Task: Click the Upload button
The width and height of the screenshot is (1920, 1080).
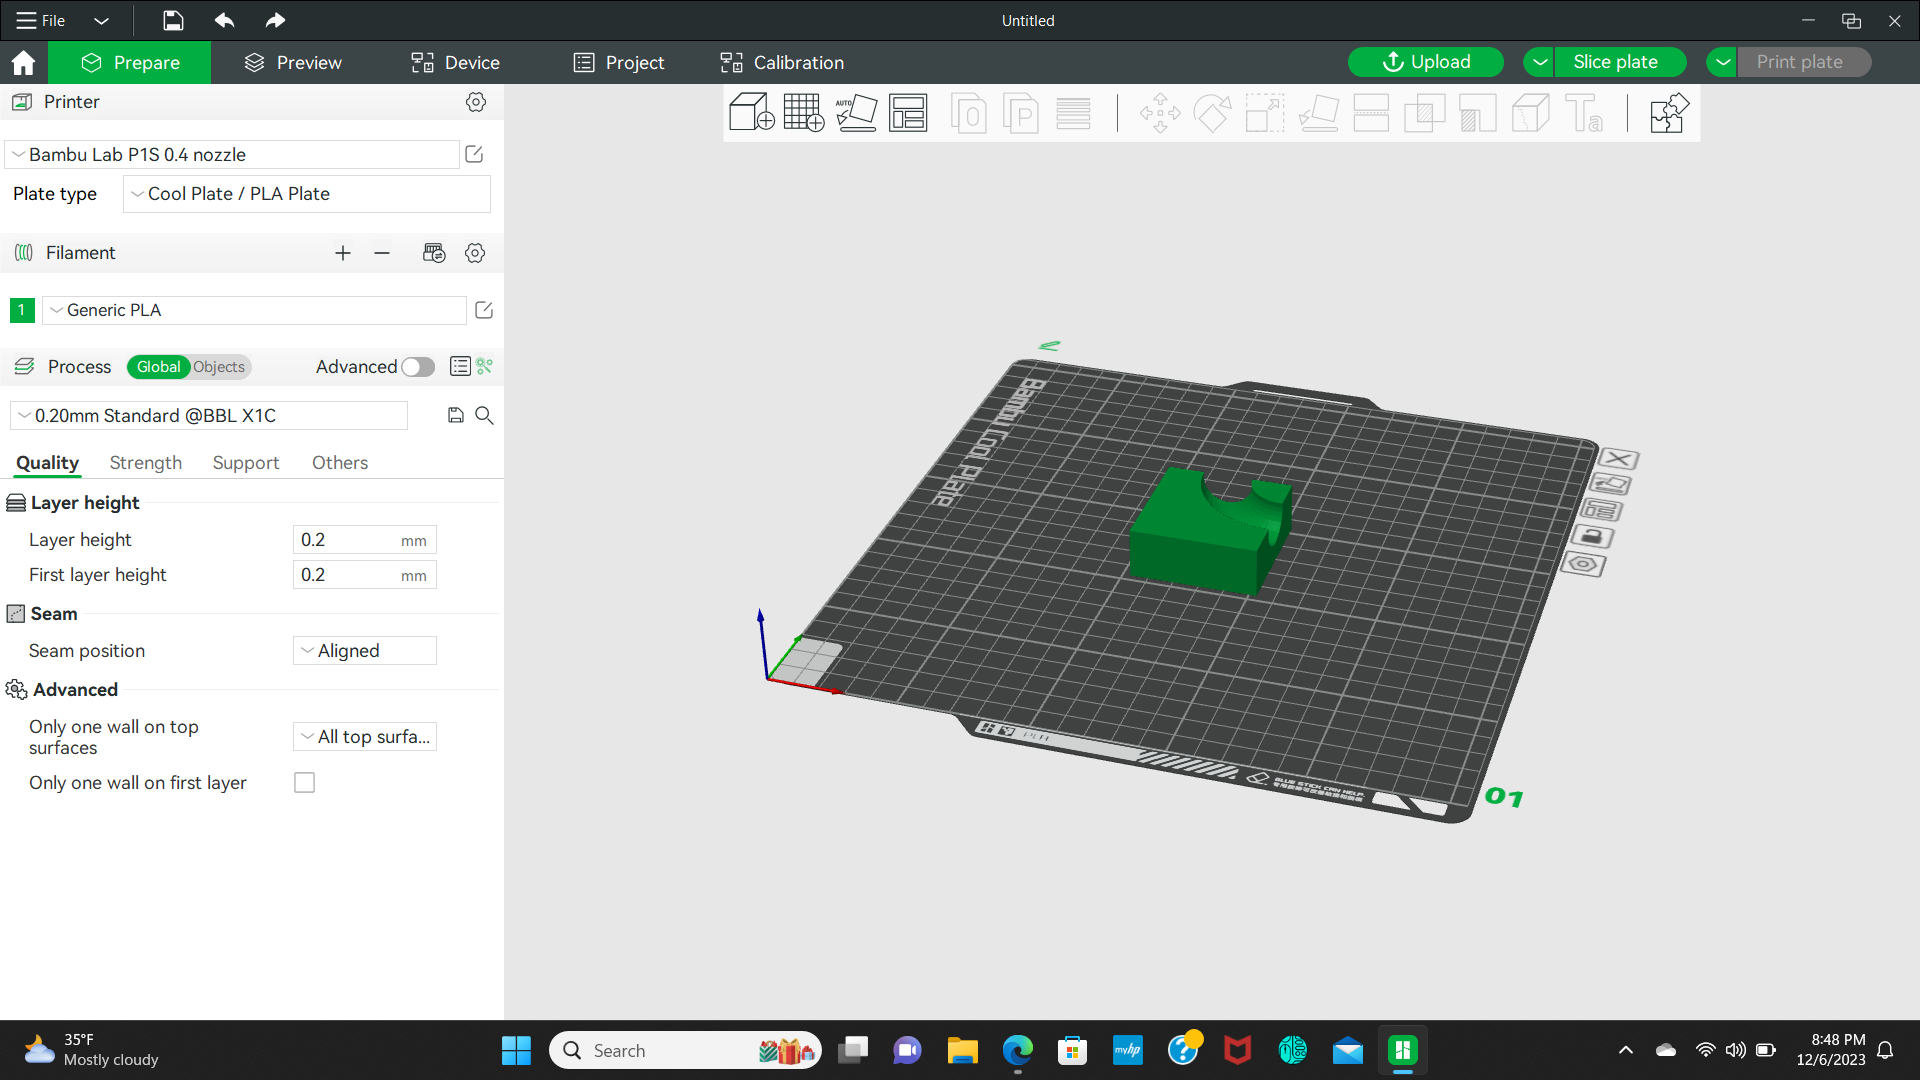Action: point(1426,62)
